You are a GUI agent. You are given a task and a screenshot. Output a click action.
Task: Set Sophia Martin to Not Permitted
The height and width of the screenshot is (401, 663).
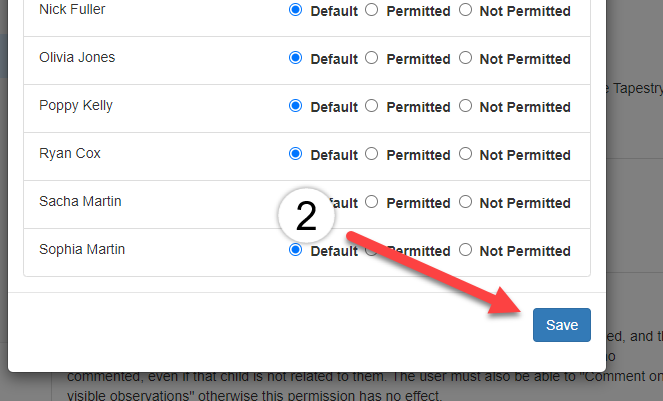(x=466, y=250)
